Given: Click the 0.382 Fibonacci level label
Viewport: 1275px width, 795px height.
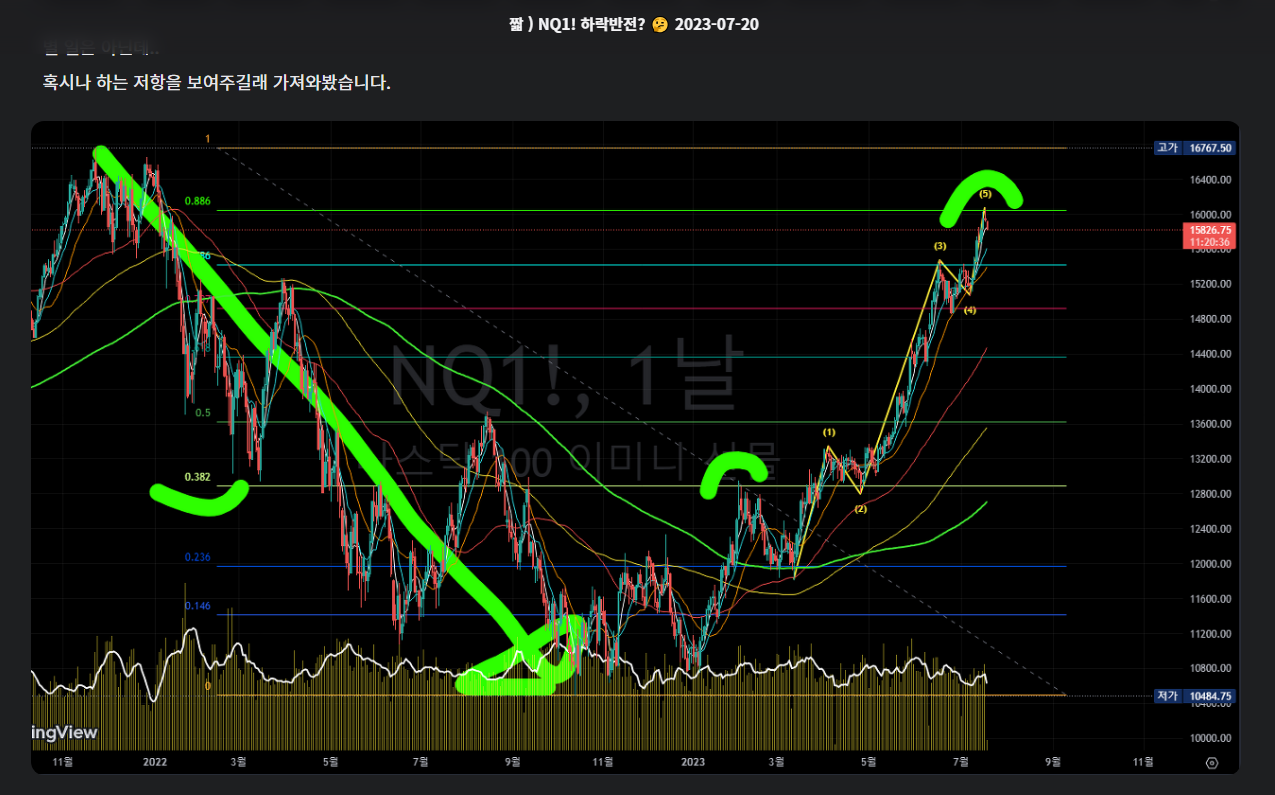Looking at the screenshot, I should point(198,477).
